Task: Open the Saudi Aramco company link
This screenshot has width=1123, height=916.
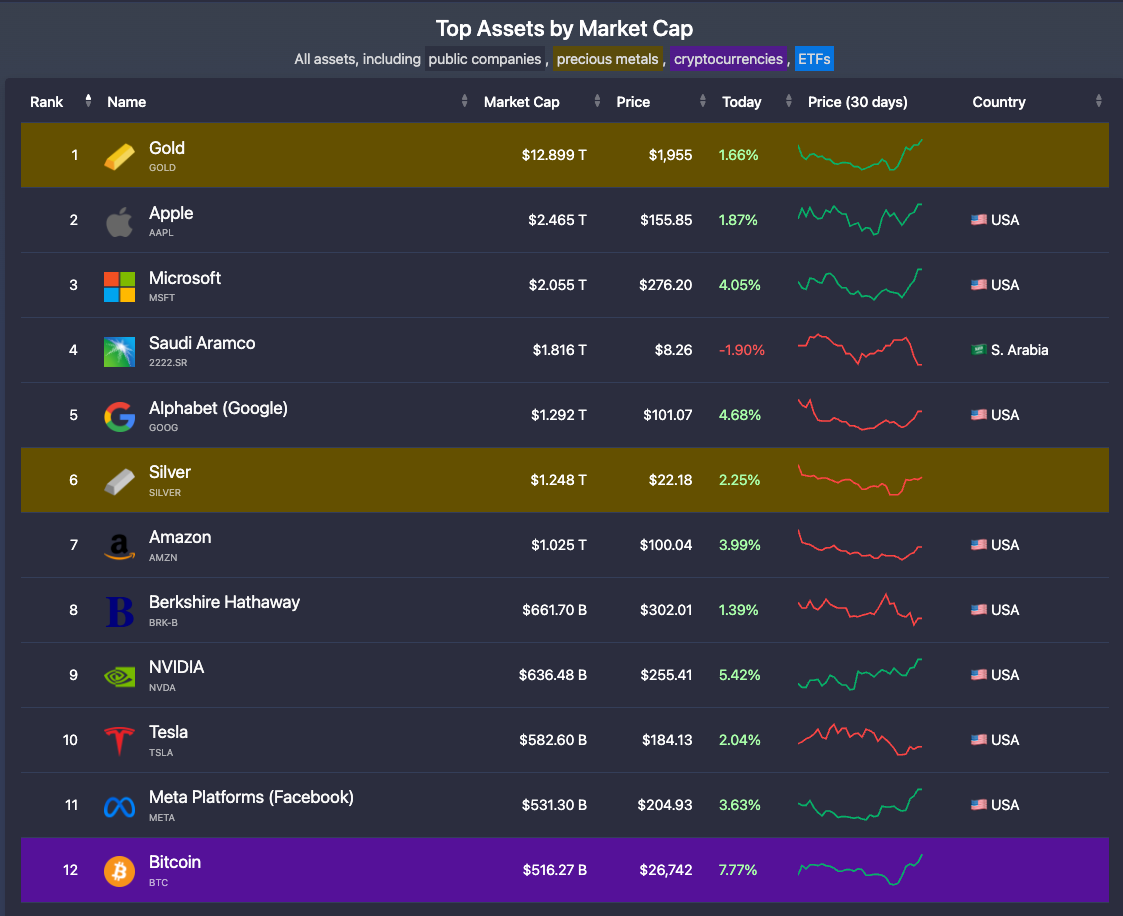Action: tap(202, 343)
